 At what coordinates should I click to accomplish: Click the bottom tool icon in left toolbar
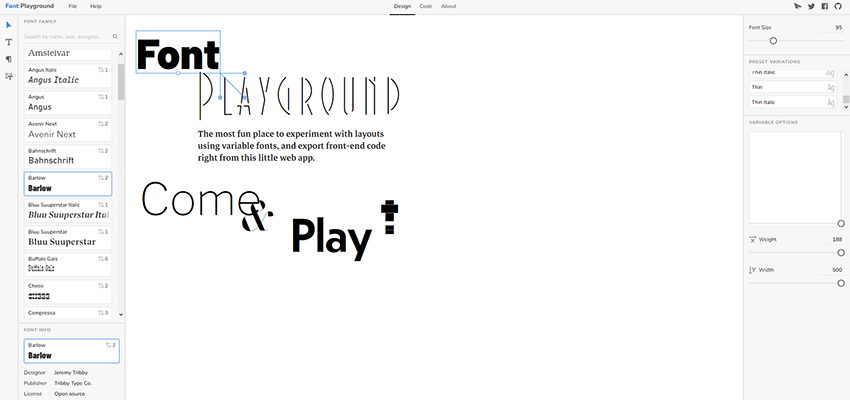pyautogui.click(x=9, y=76)
